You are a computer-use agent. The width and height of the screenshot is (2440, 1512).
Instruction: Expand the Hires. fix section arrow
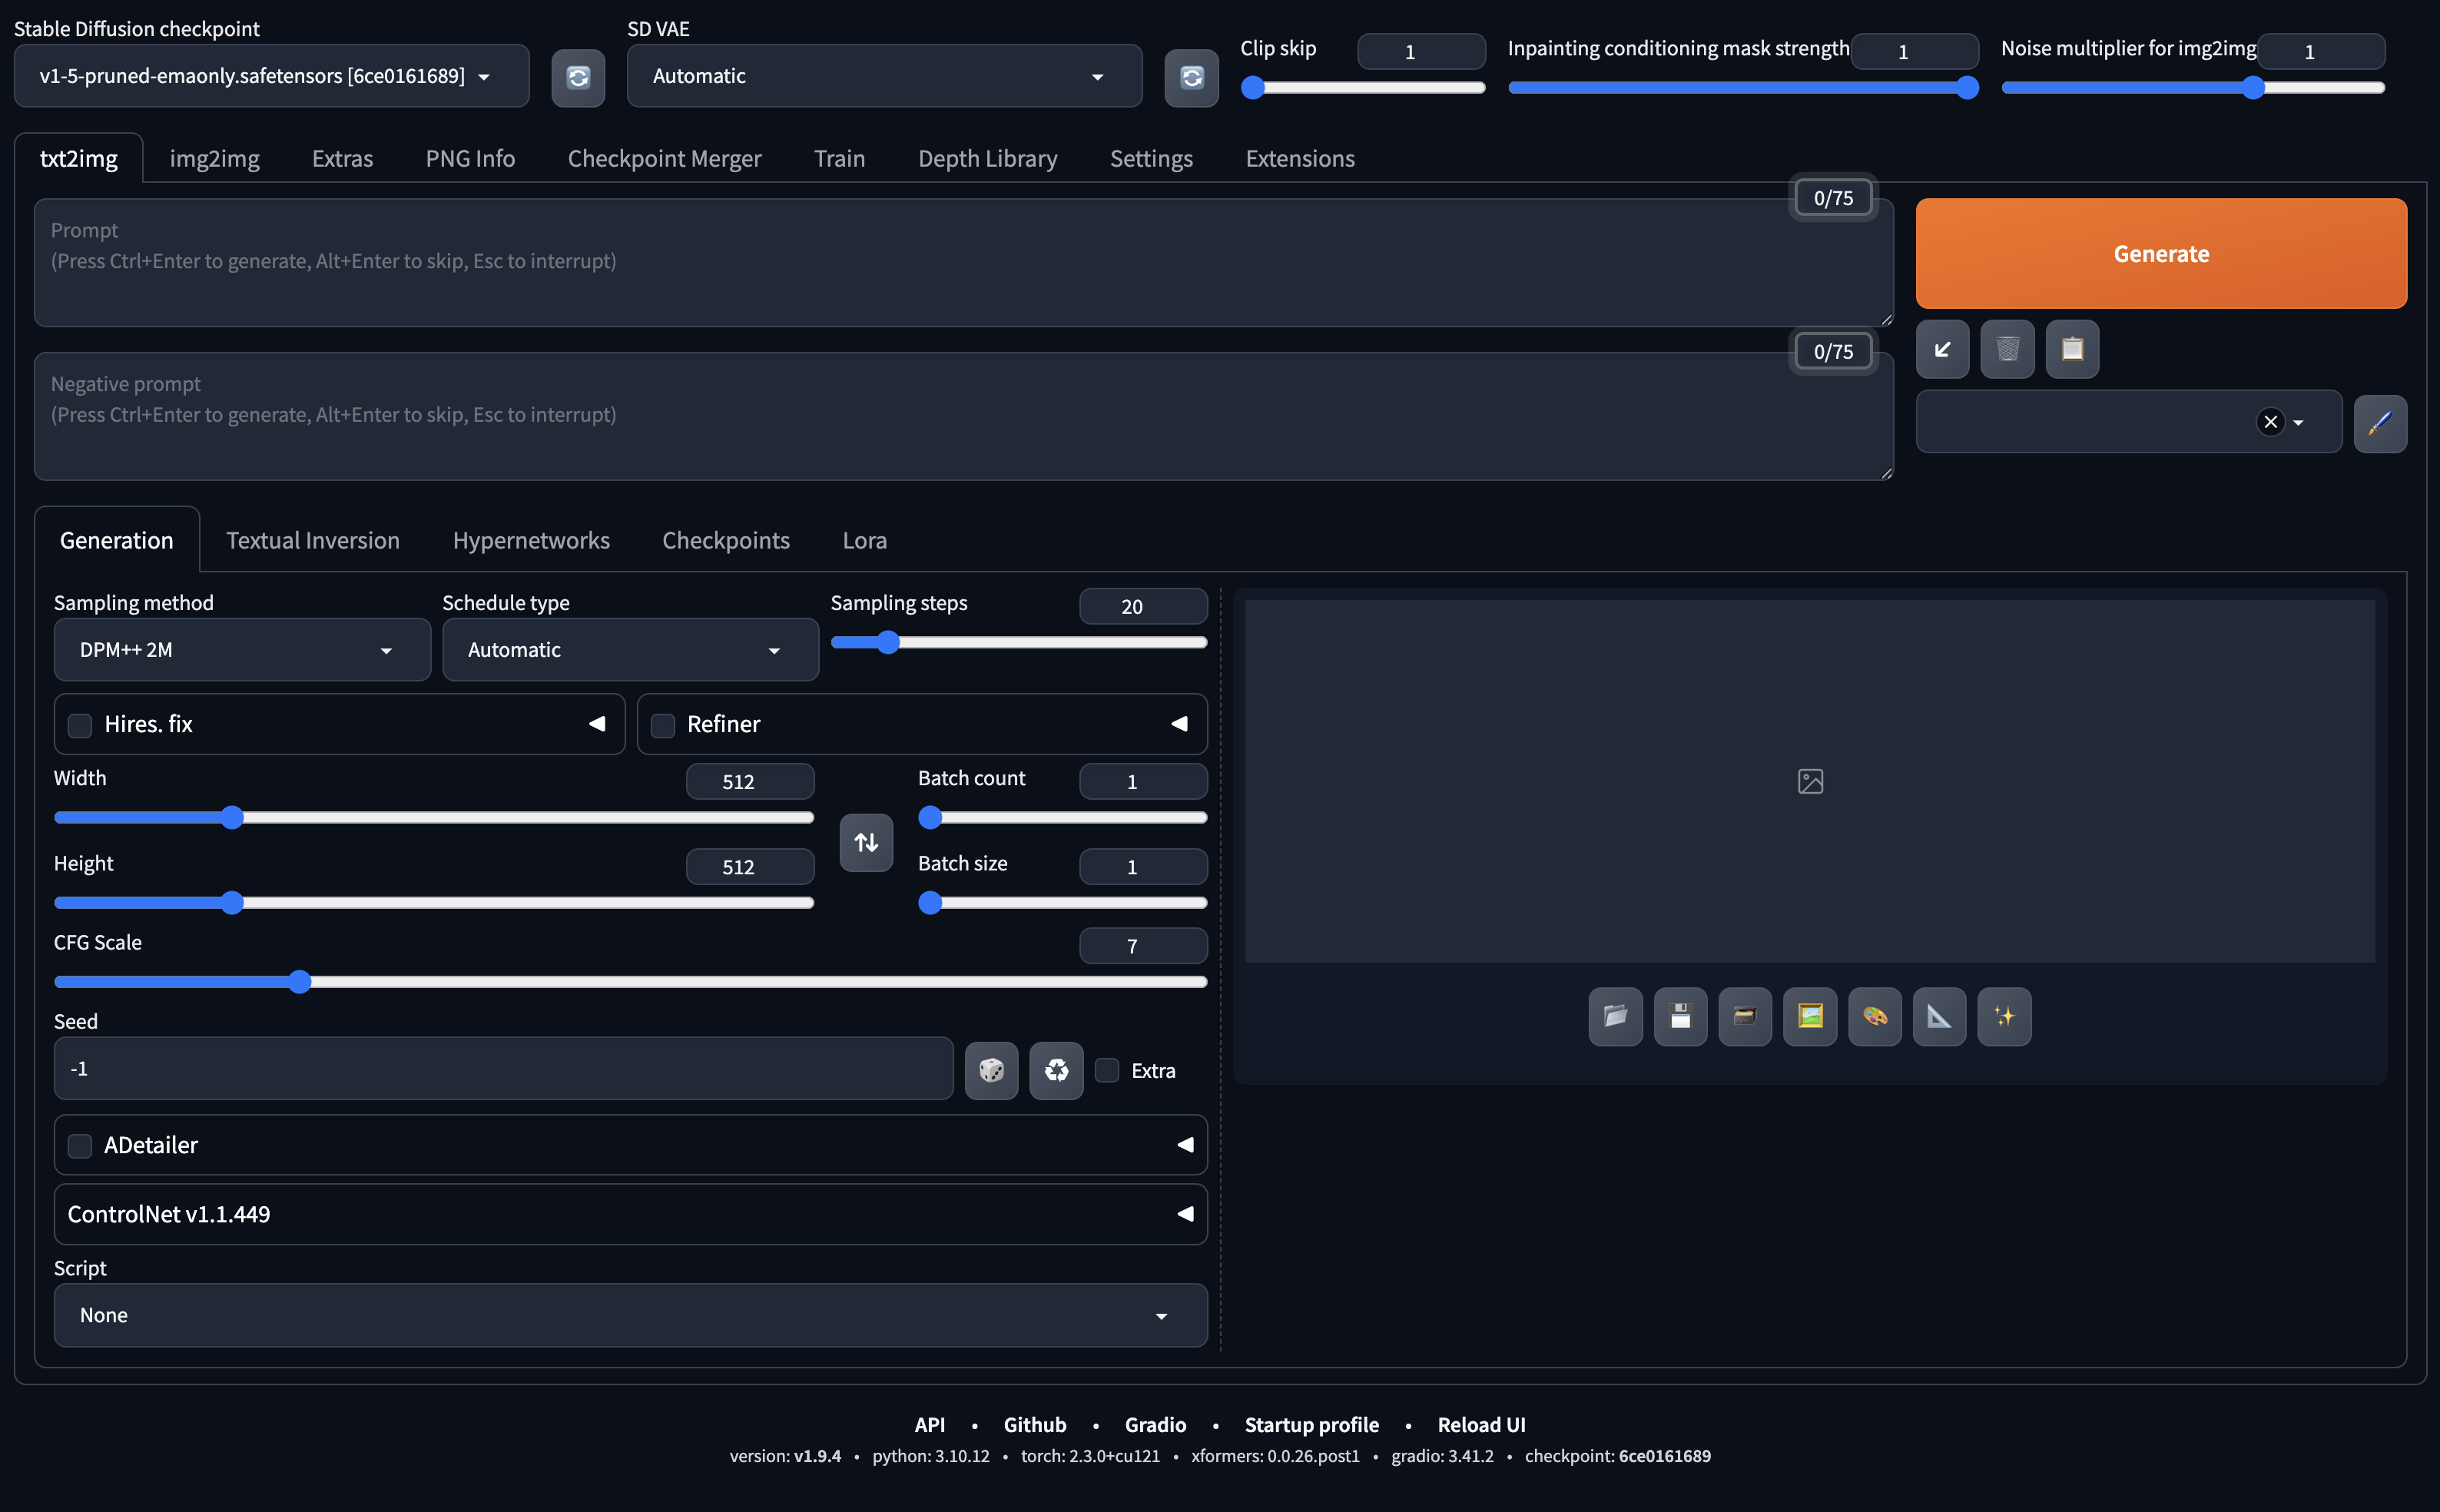[597, 723]
